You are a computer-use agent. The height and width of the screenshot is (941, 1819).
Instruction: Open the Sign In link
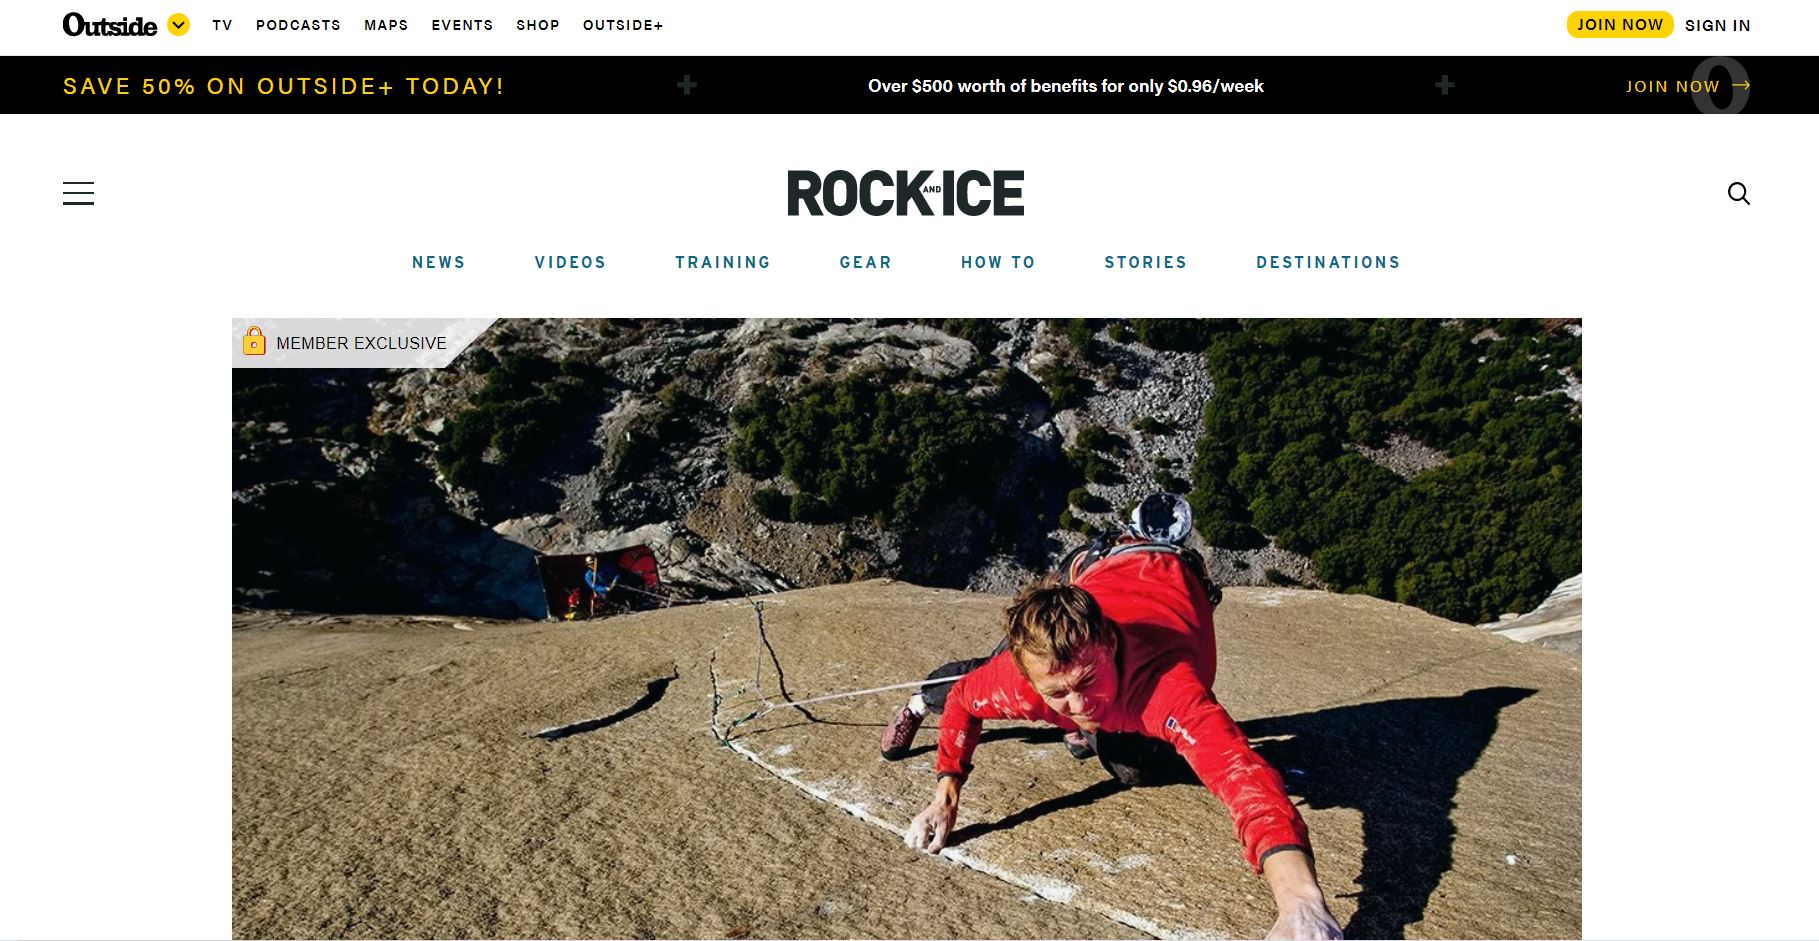point(1717,25)
